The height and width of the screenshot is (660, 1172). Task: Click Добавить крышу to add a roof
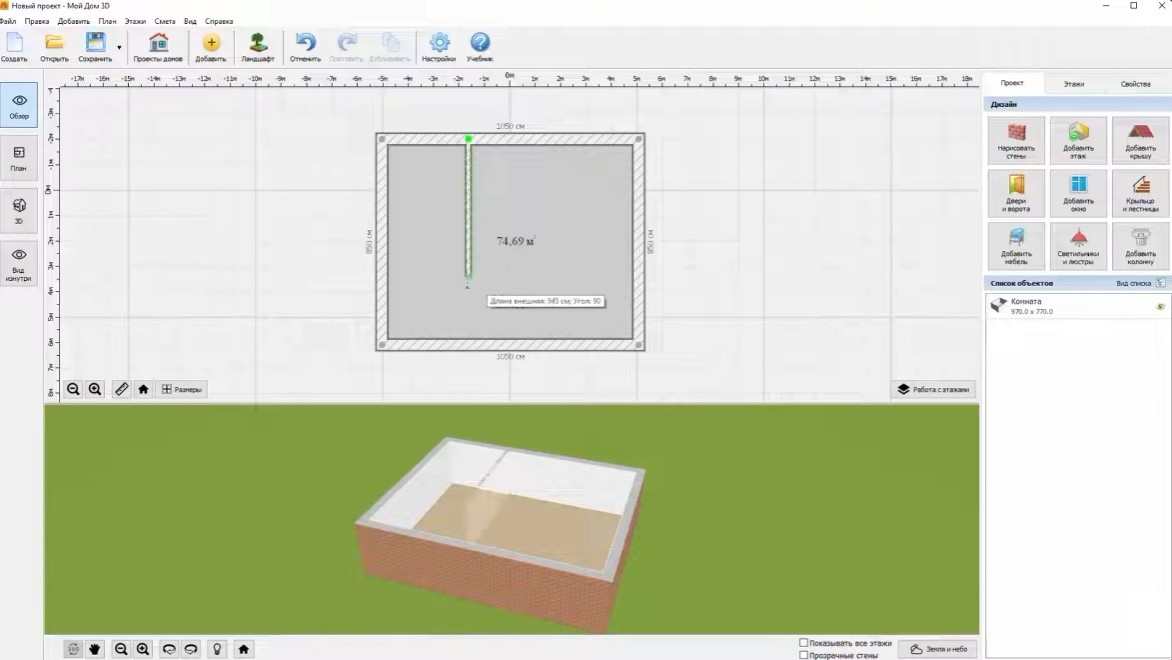tap(1140, 141)
